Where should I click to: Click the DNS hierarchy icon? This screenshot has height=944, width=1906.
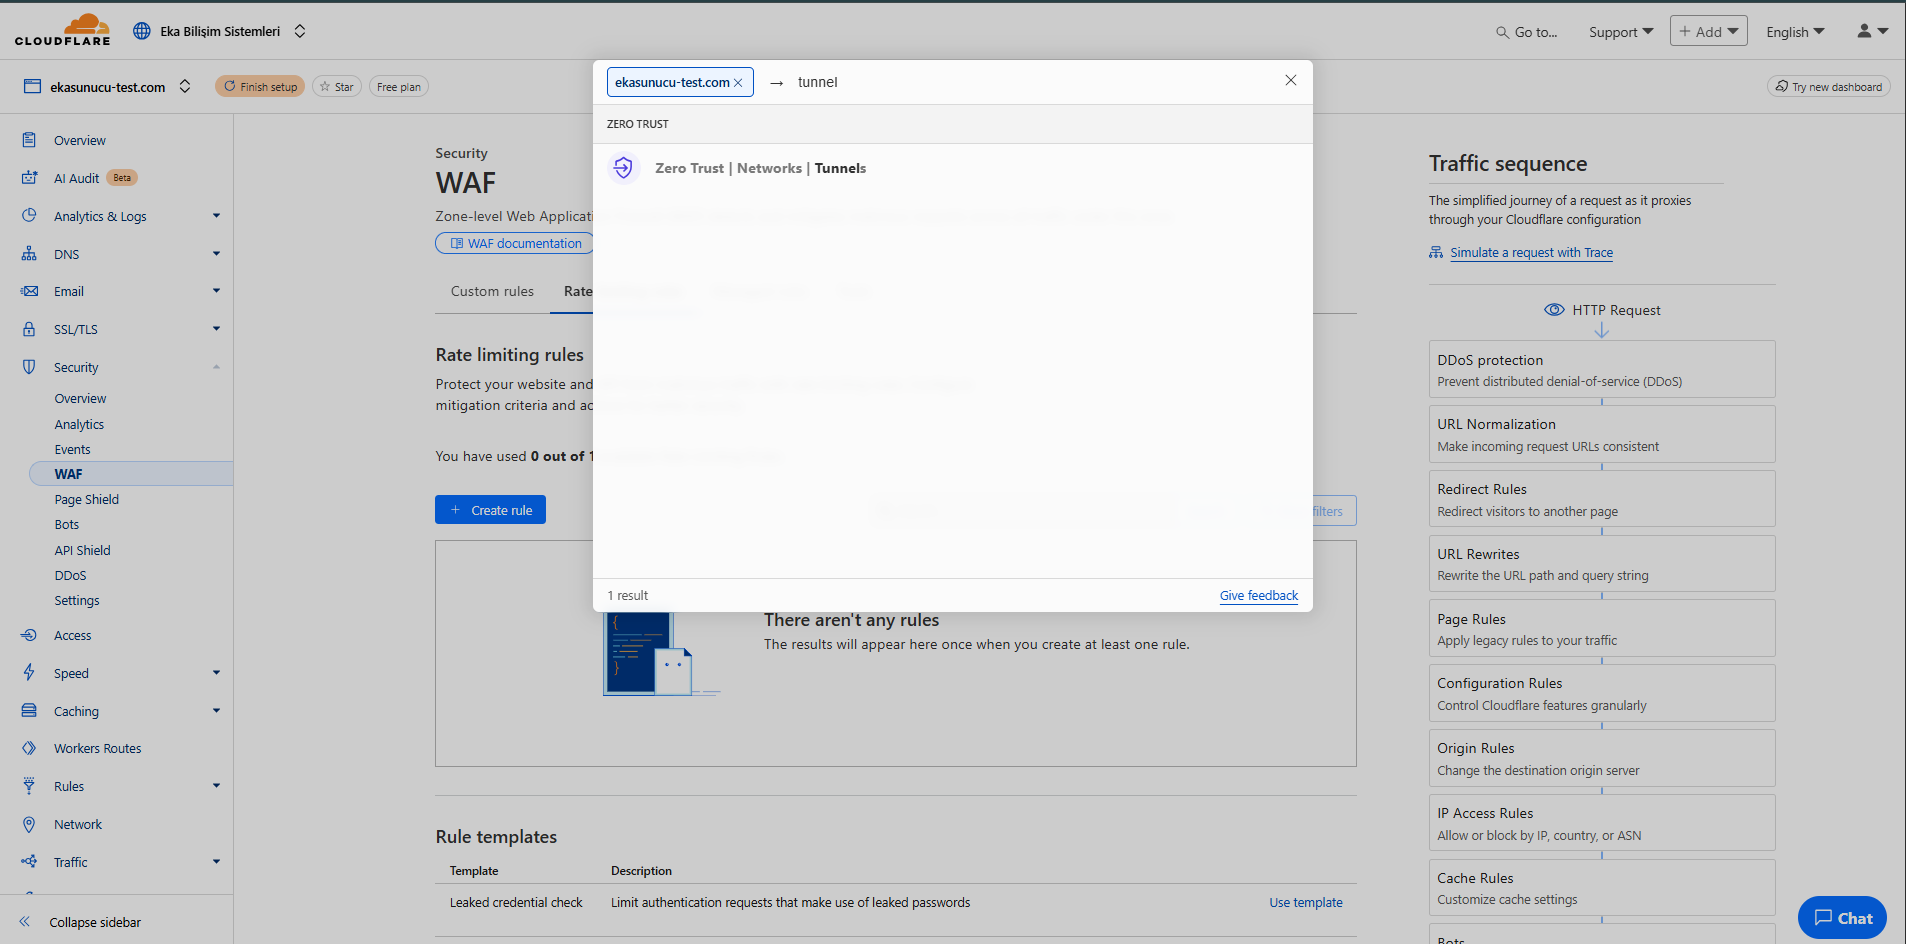click(x=29, y=254)
